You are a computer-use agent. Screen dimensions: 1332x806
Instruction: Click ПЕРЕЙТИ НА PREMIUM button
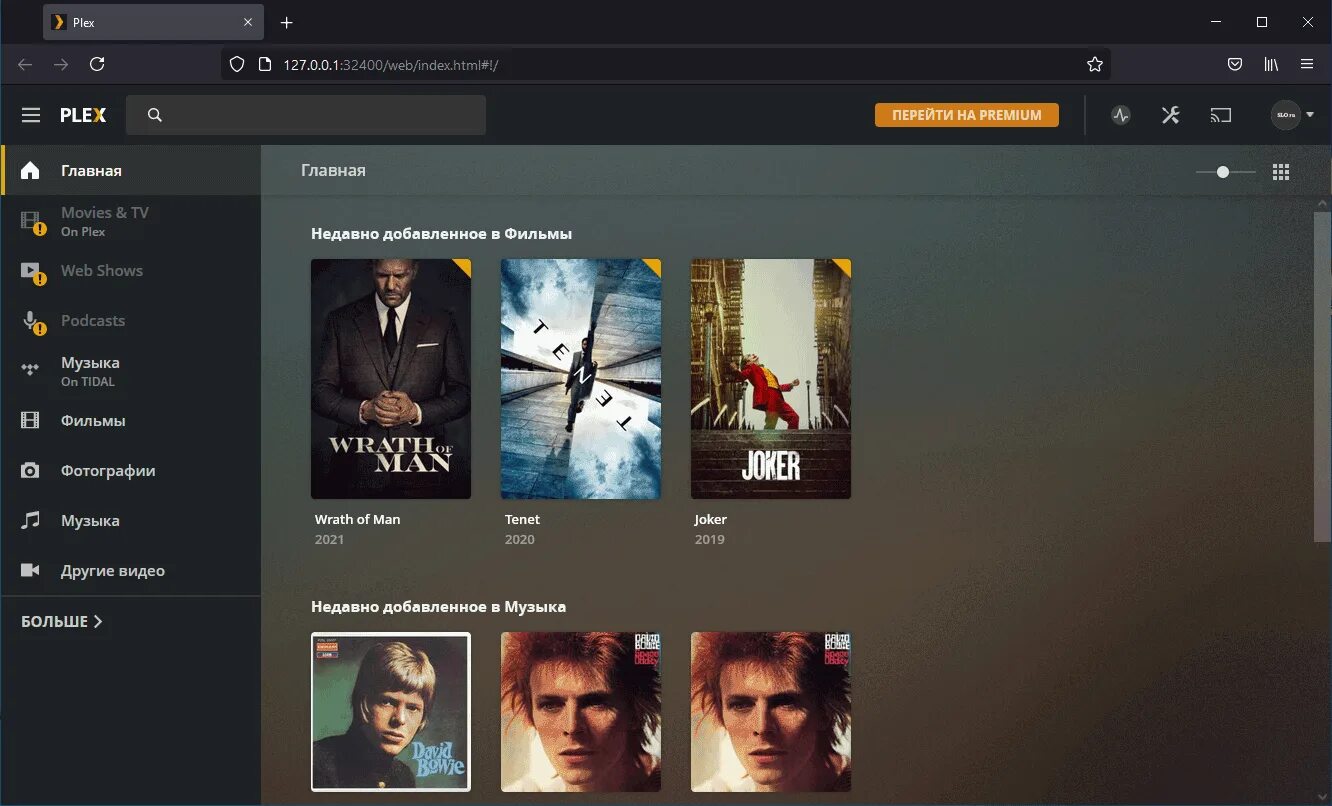tap(967, 115)
